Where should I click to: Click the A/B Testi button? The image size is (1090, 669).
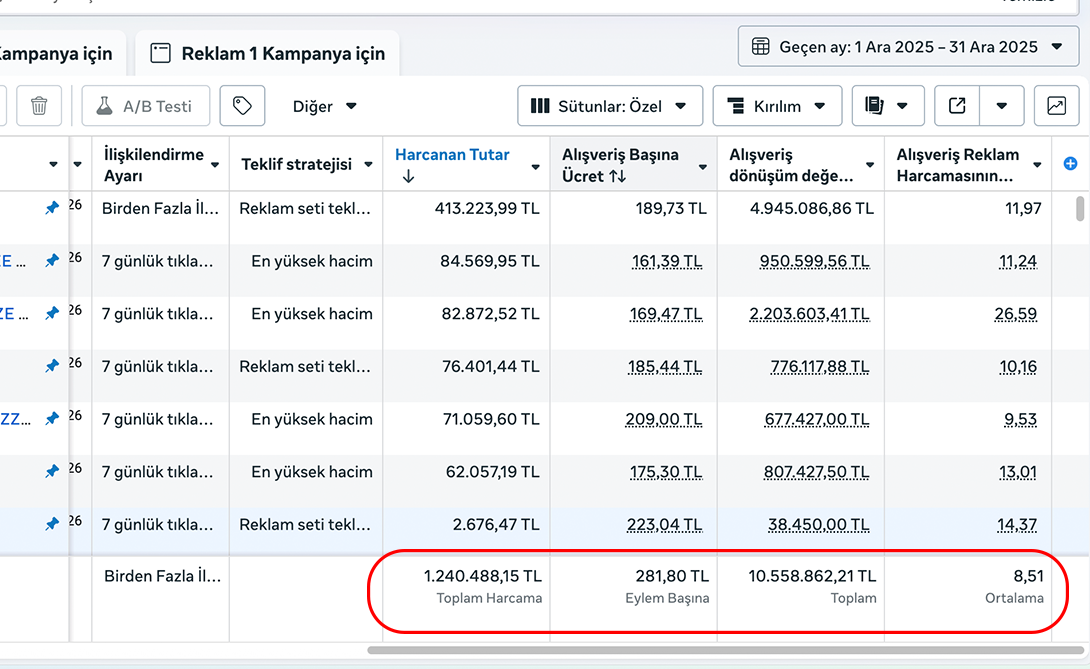click(x=146, y=106)
